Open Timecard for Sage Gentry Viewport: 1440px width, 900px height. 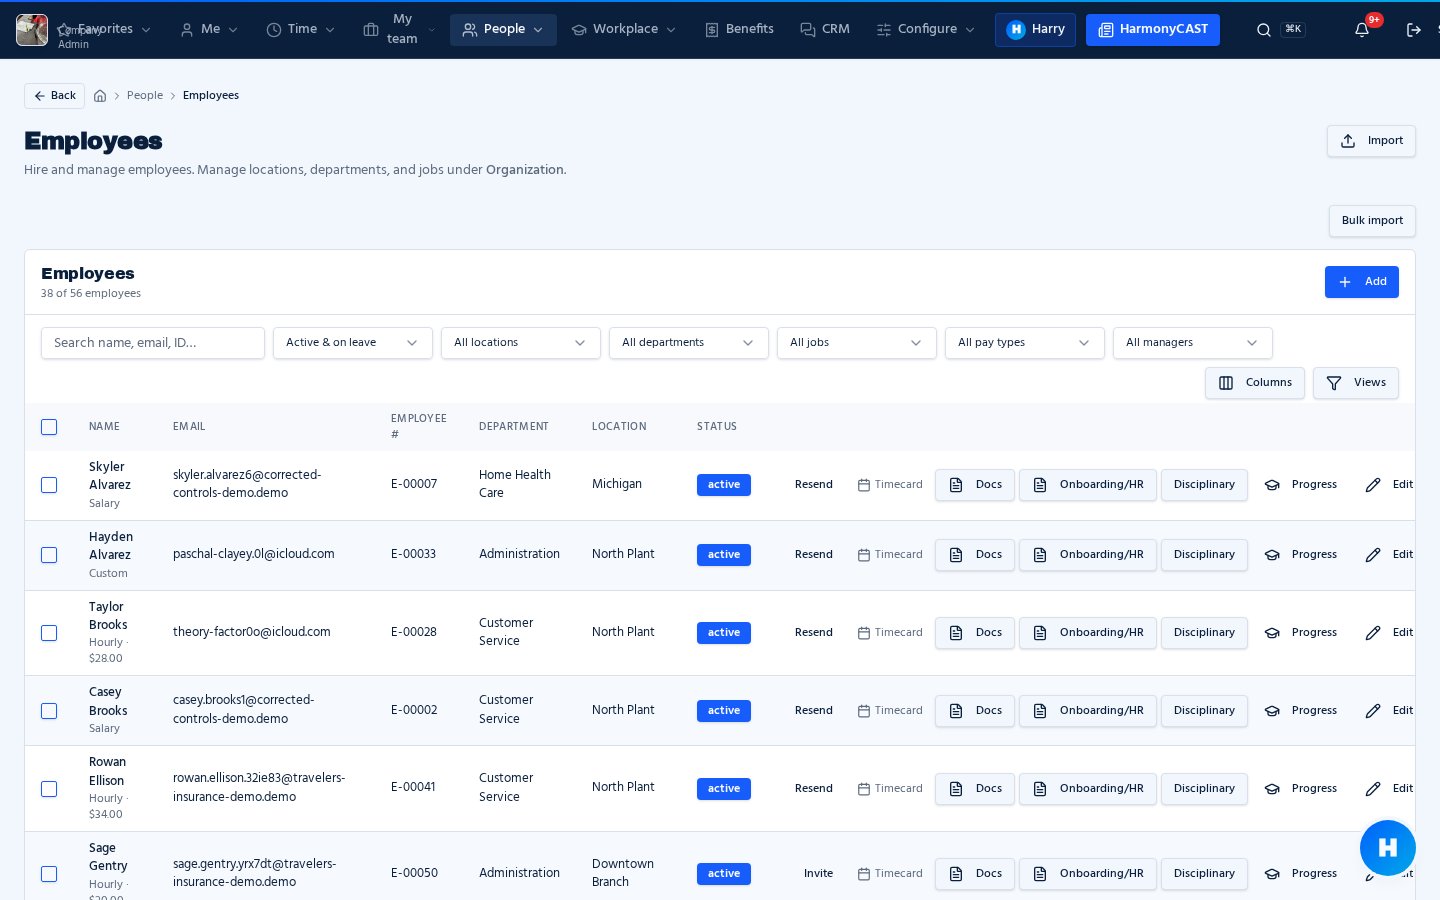[x=890, y=874]
